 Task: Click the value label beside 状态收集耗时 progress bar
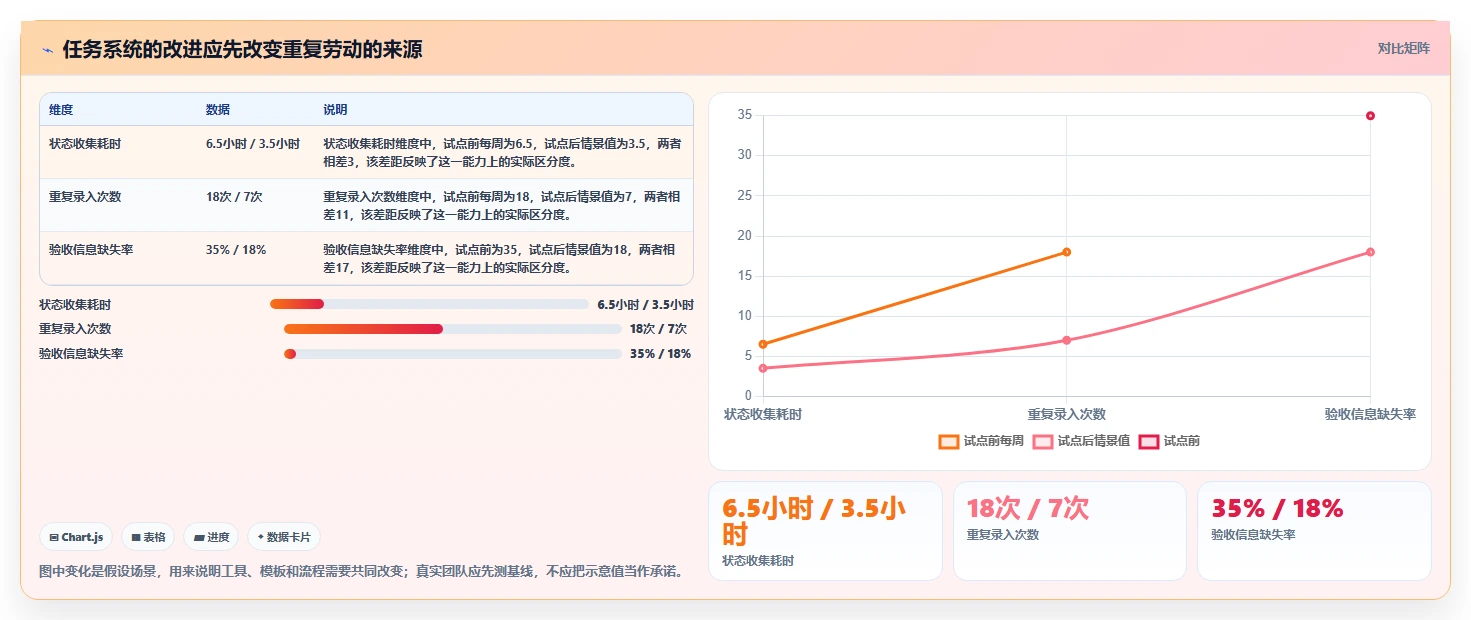(x=645, y=304)
